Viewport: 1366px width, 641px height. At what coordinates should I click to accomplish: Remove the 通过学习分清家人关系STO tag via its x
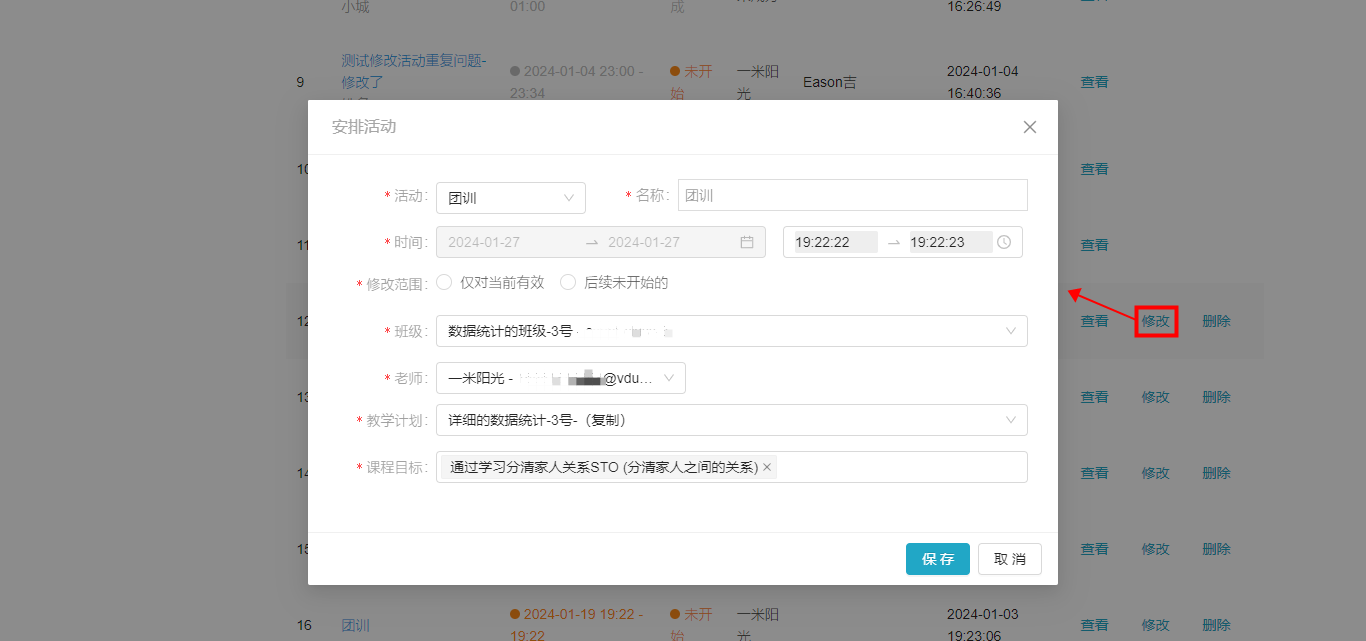767,467
